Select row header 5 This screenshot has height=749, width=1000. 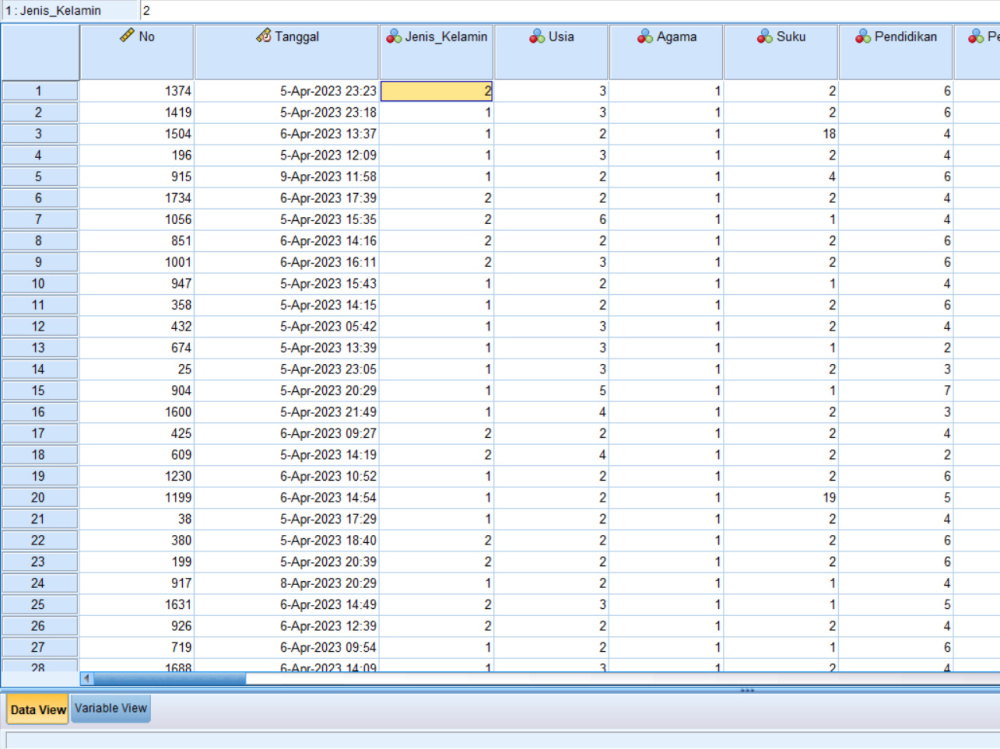[x=39, y=177]
